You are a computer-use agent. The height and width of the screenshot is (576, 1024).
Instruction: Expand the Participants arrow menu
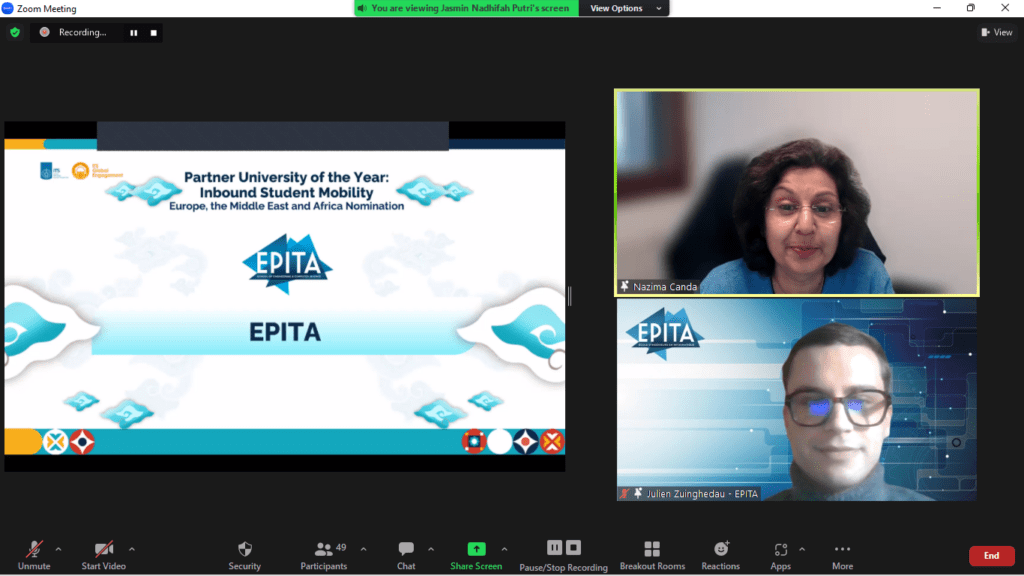tap(363, 549)
